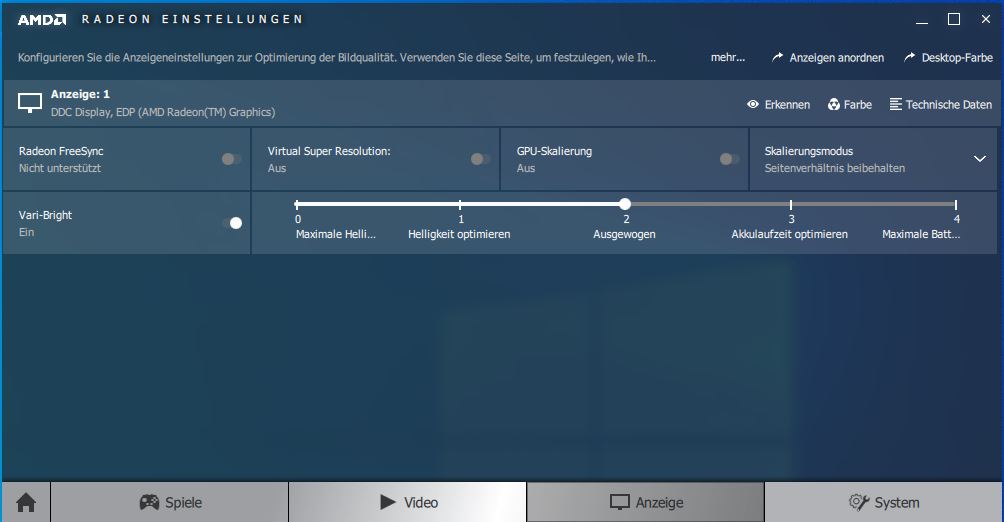Enable Virtual Super Resolution switch
The height and width of the screenshot is (522, 1004).
[480, 159]
